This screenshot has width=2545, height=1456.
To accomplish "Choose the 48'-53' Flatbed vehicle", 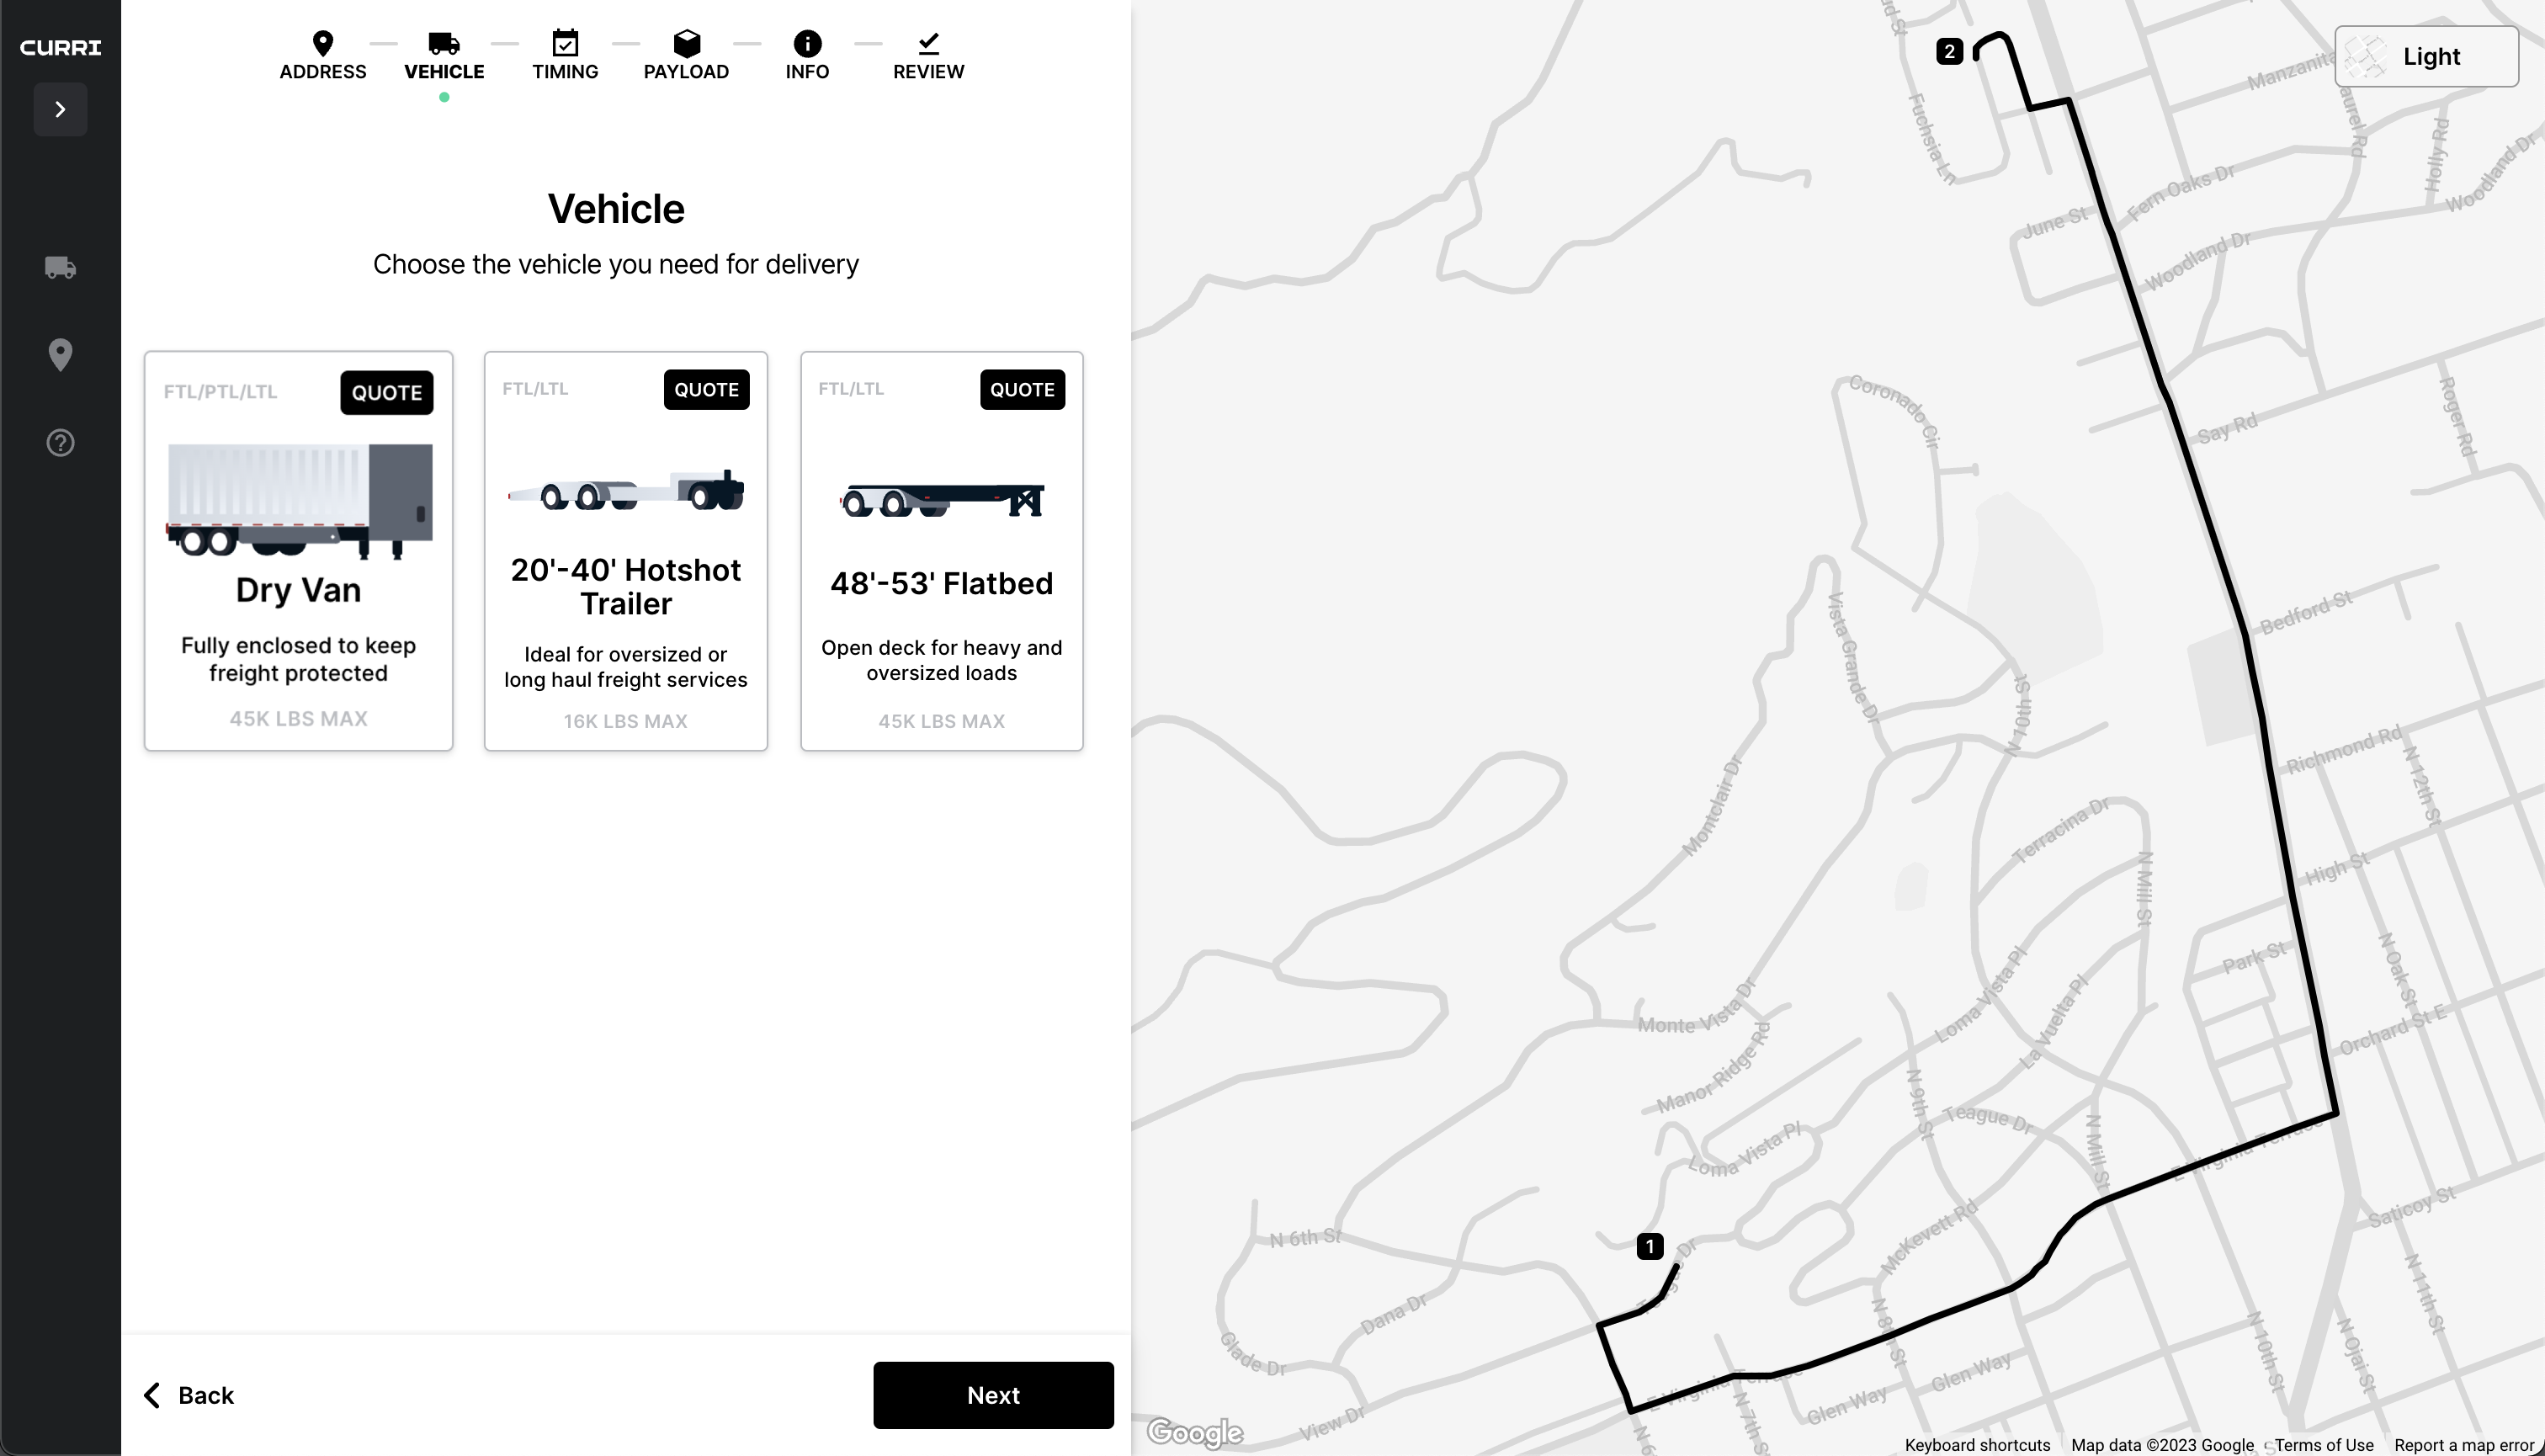I will click(941, 551).
